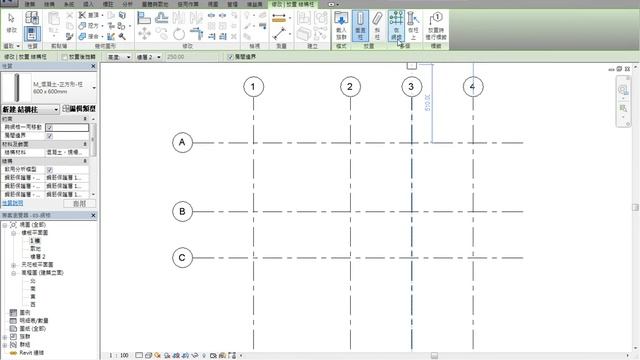Click the drawing area horizontal scrollbar thumb
Screen dimensions: 640x360
[434, 356]
